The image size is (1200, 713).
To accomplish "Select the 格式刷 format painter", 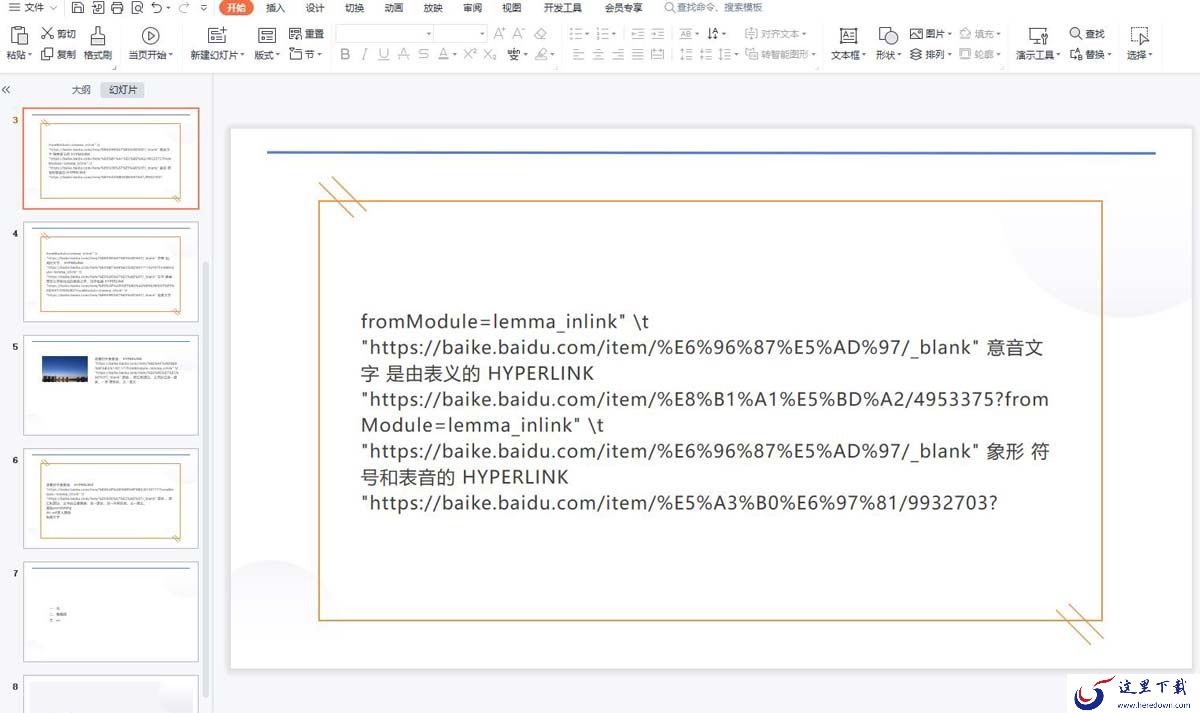I will click(98, 44).
